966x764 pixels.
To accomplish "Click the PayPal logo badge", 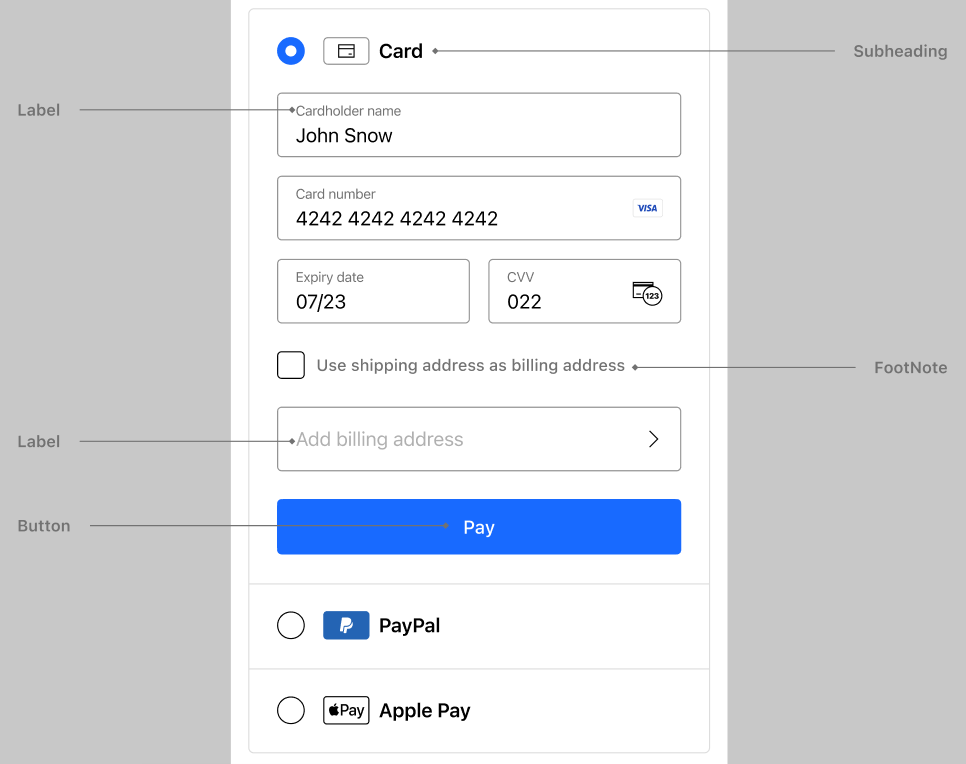I will 346,625.
